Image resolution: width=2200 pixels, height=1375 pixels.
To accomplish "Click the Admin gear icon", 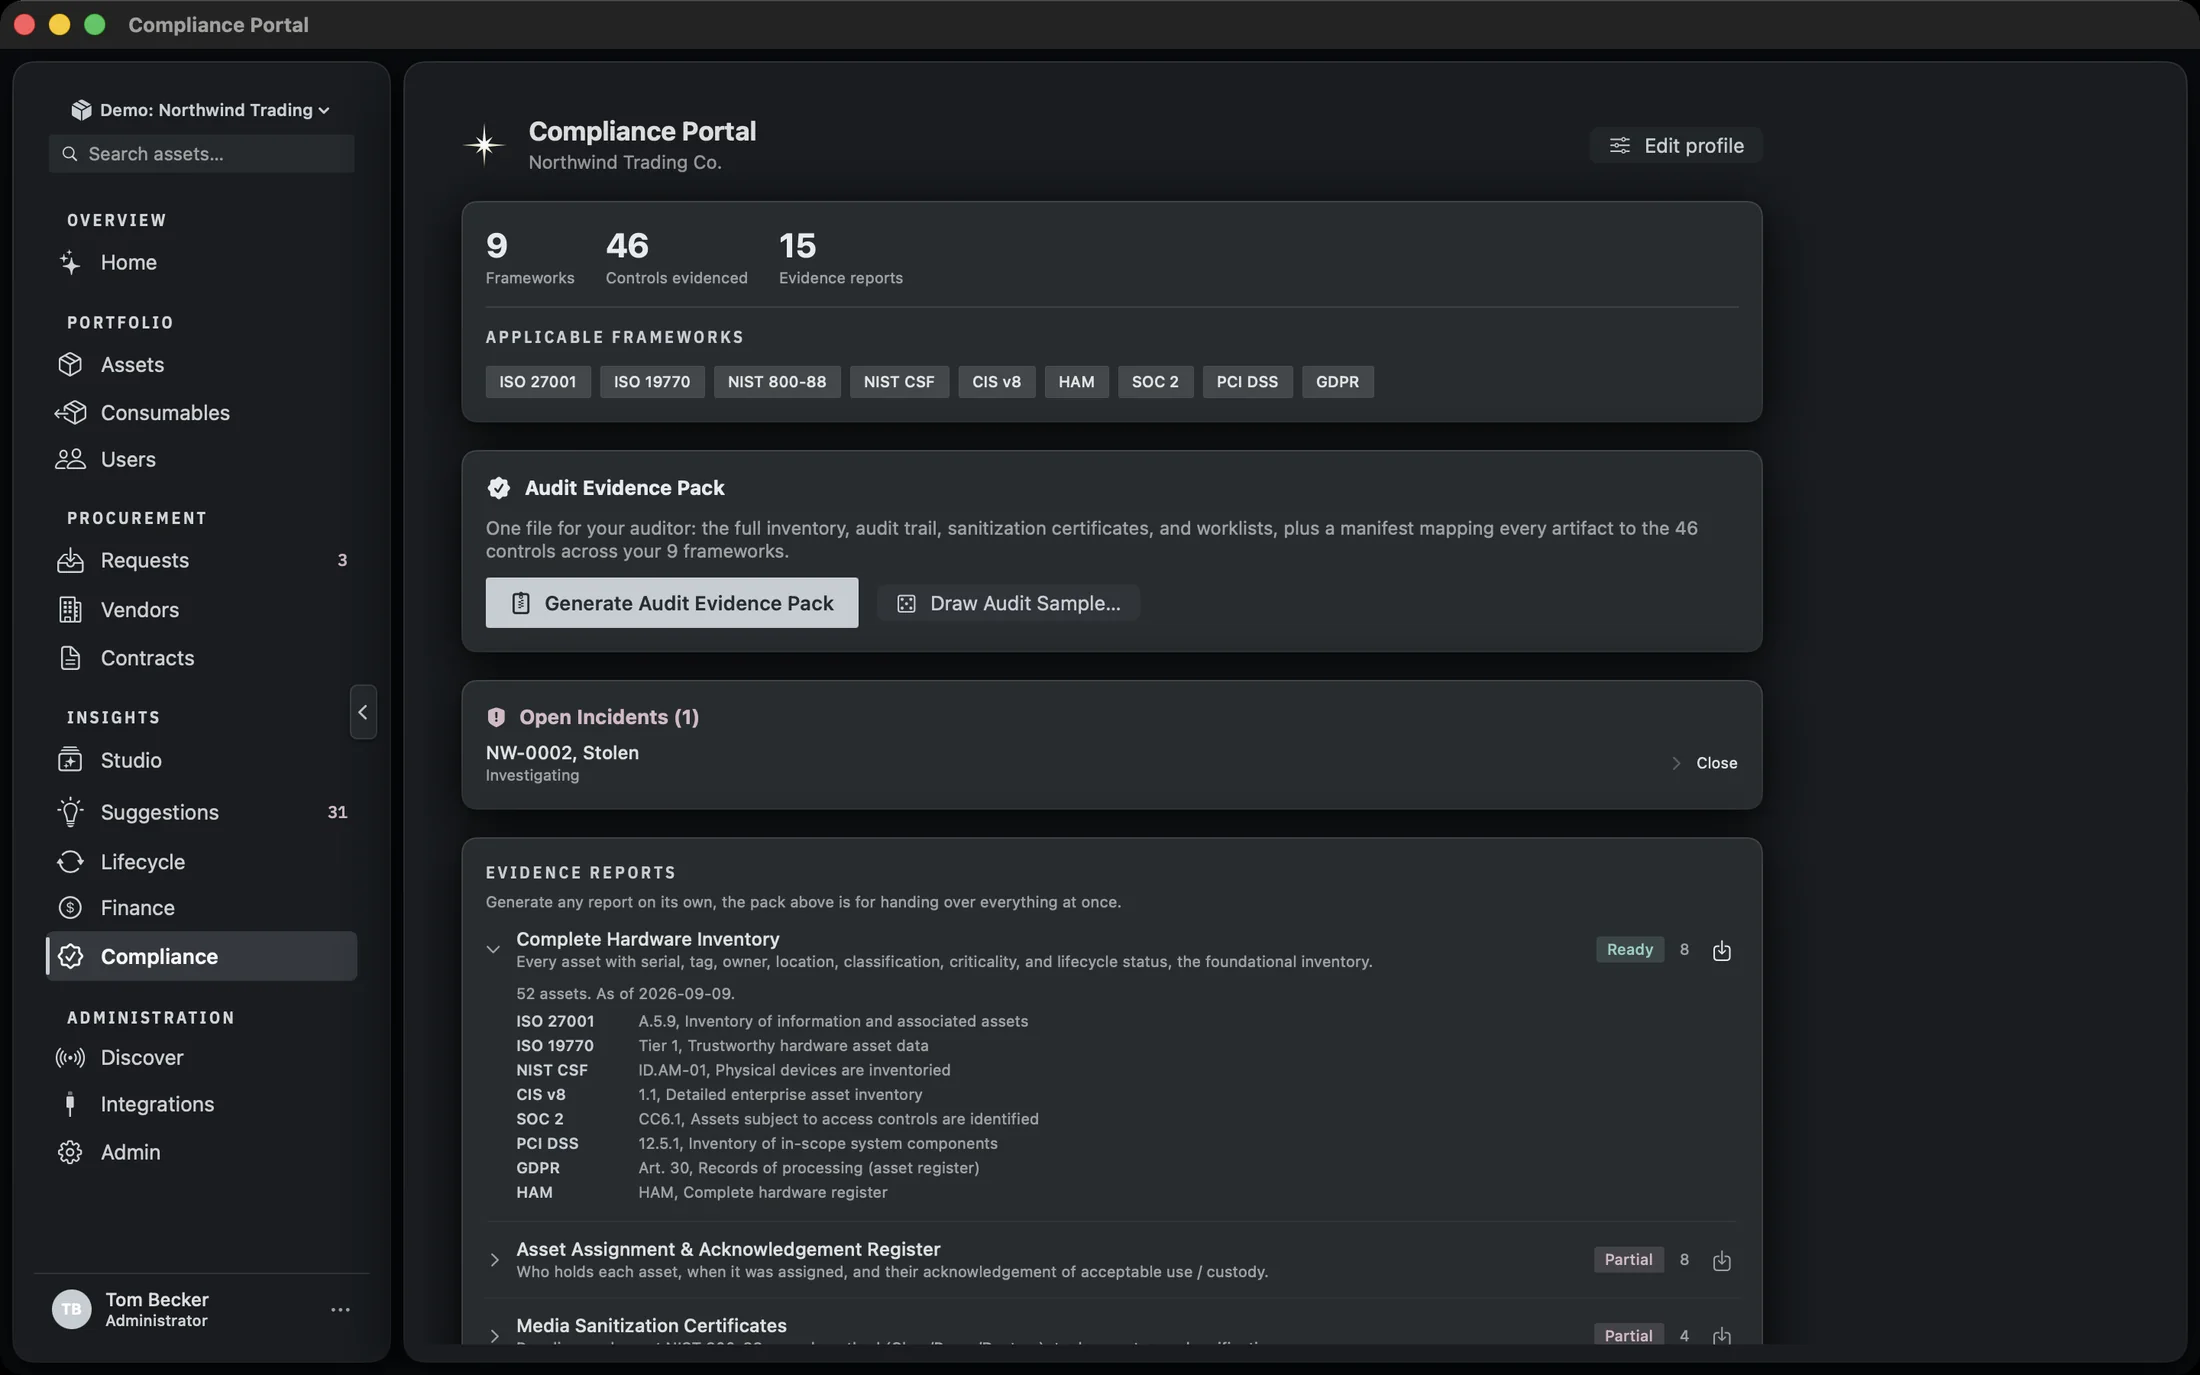I will [70, 1152].
